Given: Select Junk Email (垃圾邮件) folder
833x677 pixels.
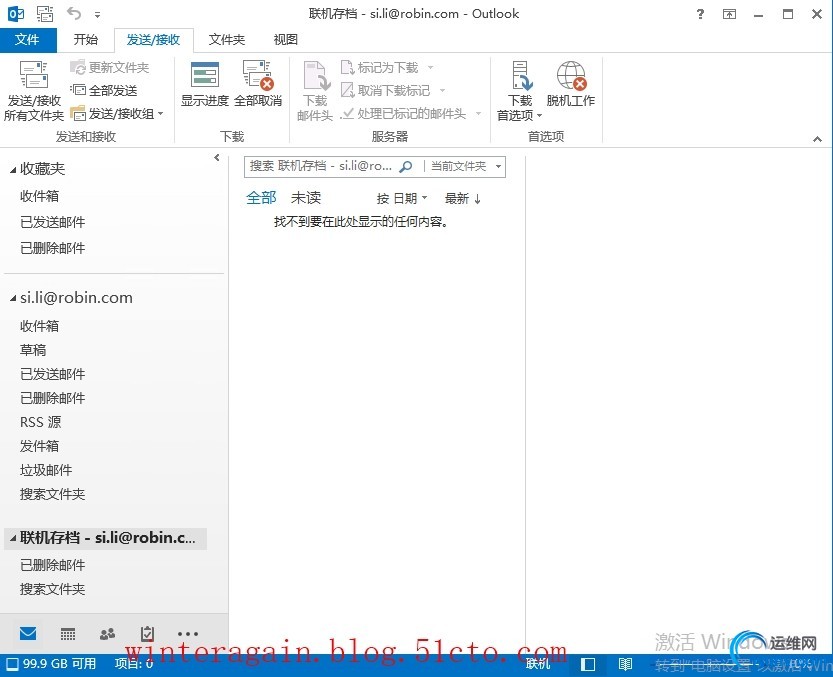Looking at the screenshot, I should tap(46, 470).
